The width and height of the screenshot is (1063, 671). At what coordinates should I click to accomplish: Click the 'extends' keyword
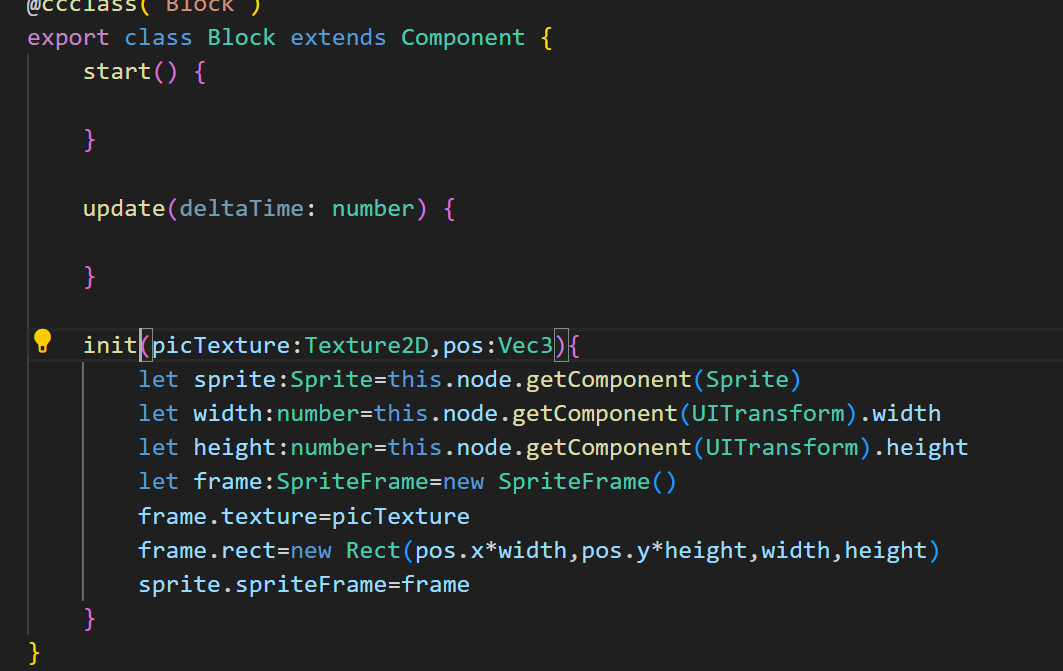(x=338, y=38)
